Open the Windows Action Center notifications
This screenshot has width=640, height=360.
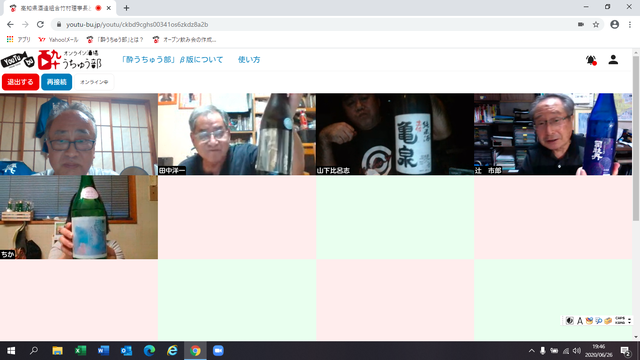(625, 351)
